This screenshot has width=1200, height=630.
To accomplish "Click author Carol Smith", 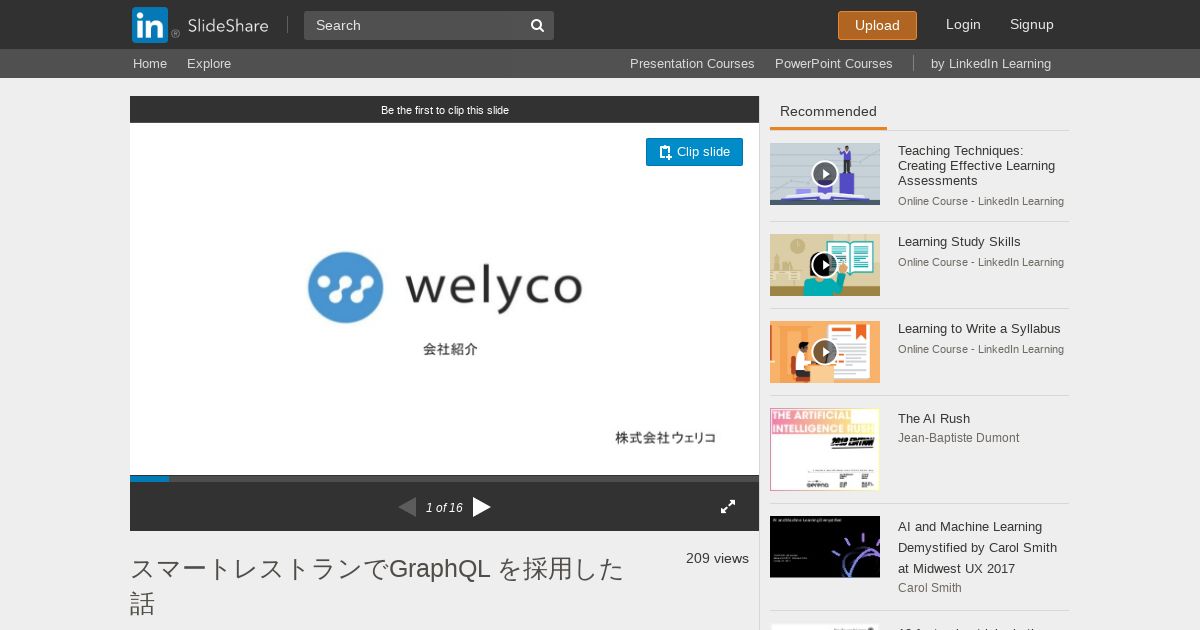I will [x=930, y=588].
